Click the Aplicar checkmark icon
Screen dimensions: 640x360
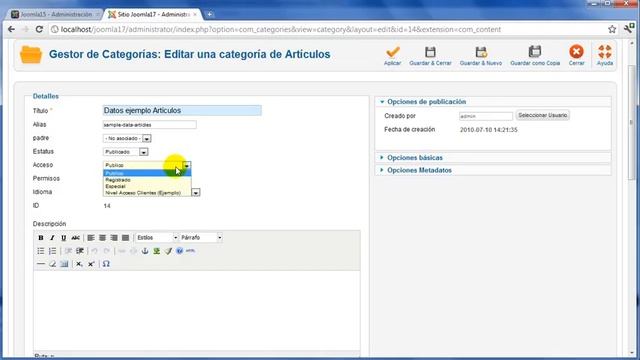393,52
